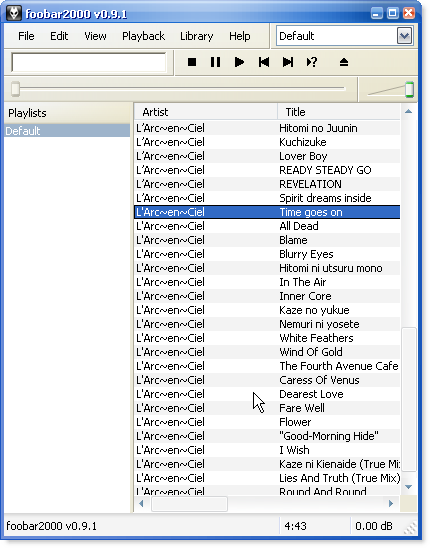
Task: Select the track Caress Of Venus
Action: pyautogui.click(x=267, y=380)
